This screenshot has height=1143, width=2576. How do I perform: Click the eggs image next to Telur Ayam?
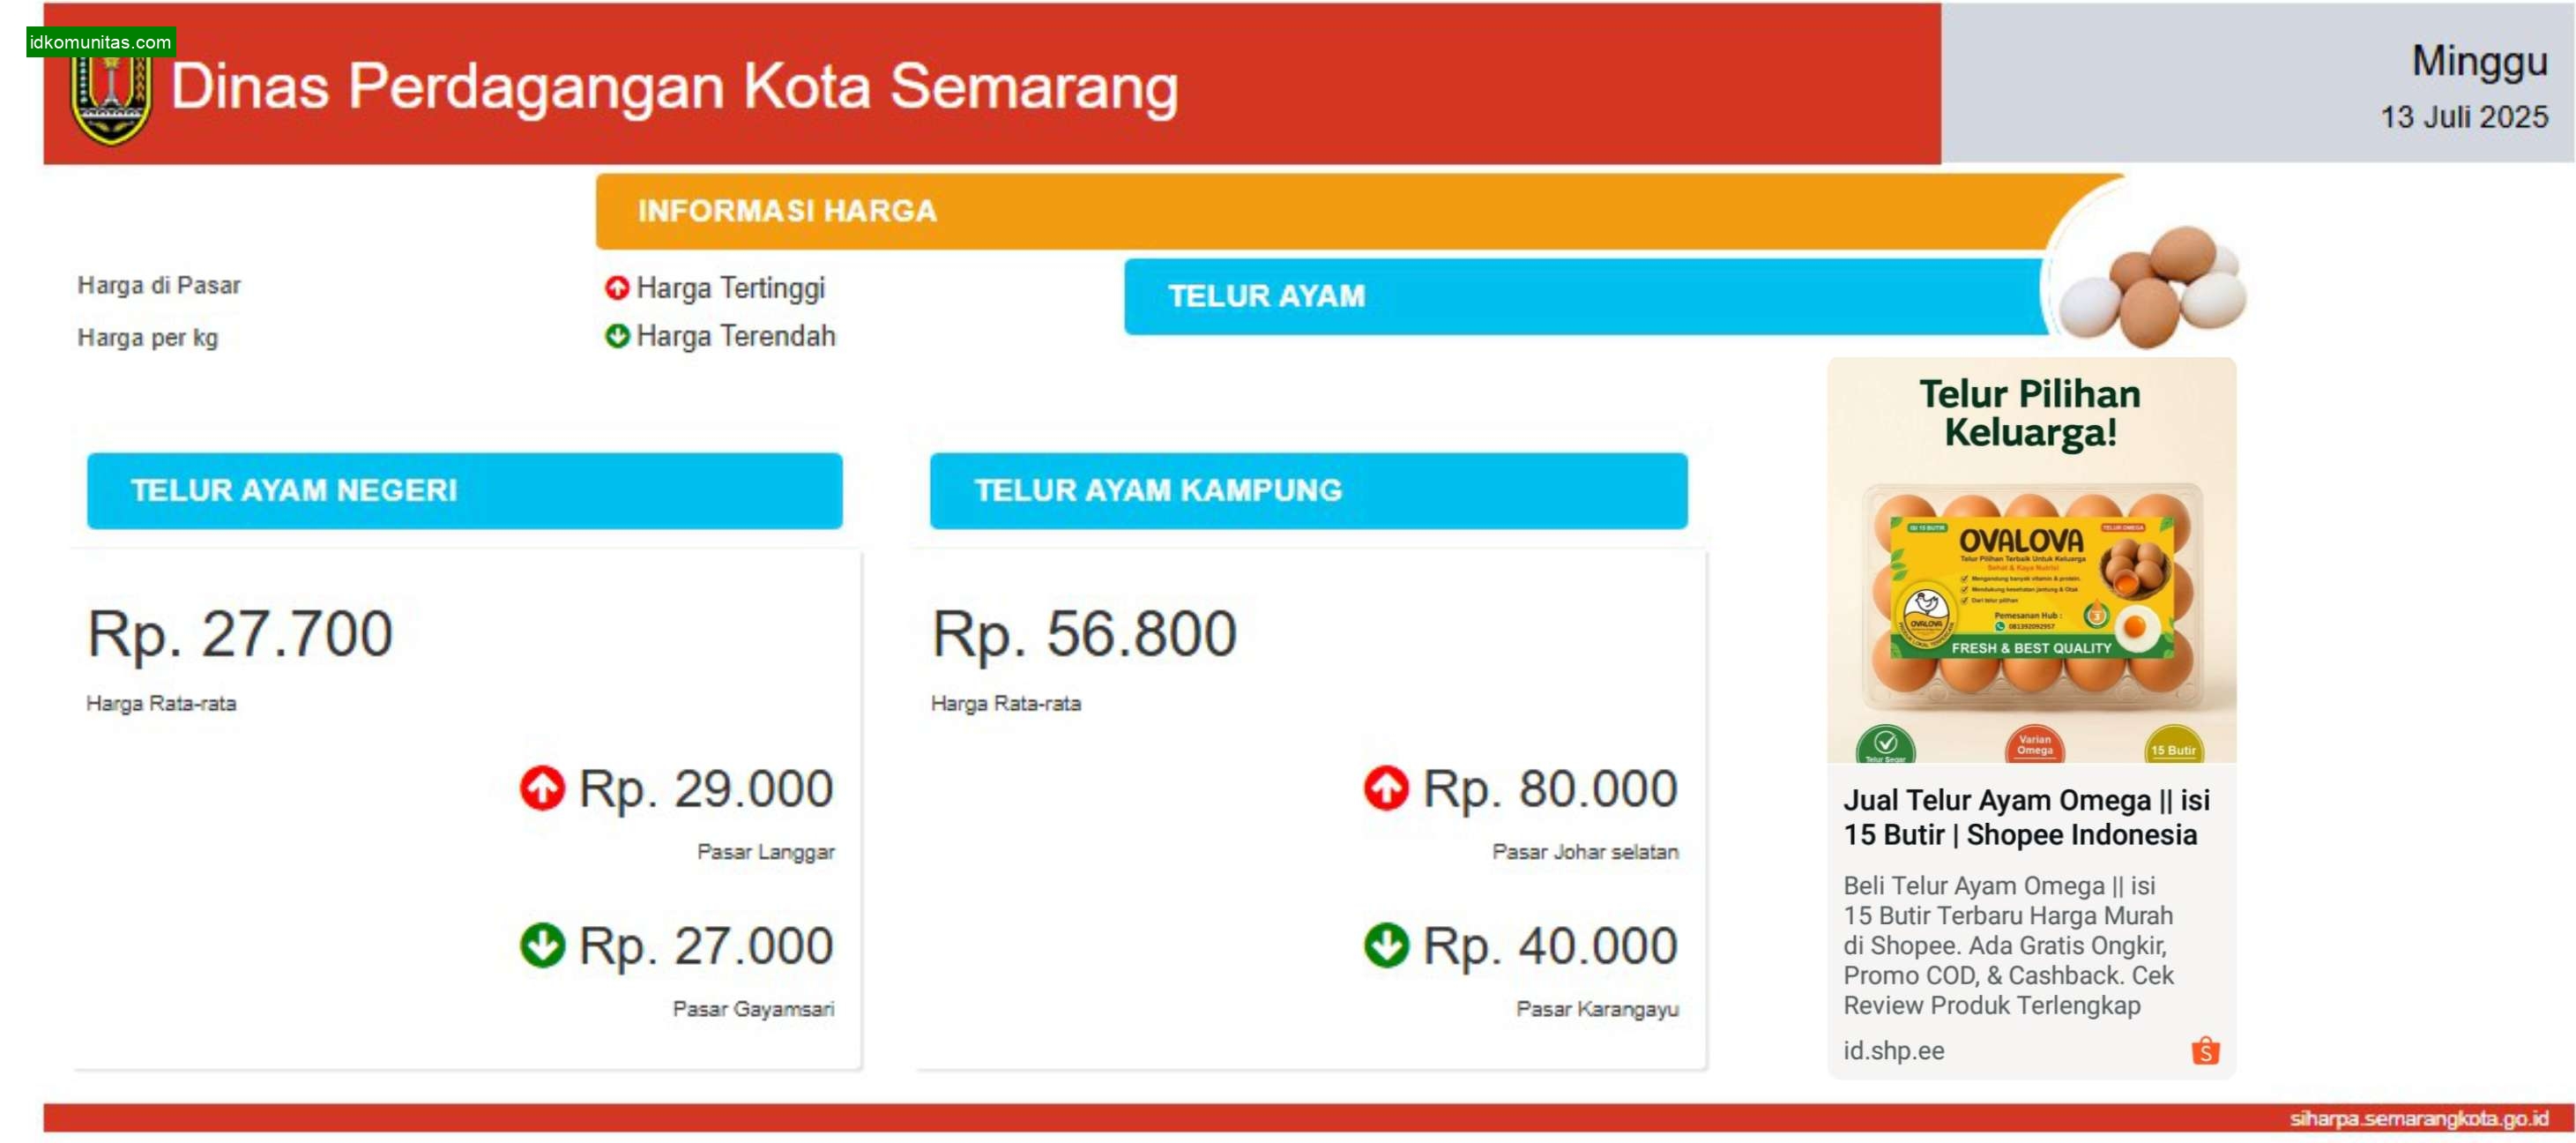coord(2150,286)
